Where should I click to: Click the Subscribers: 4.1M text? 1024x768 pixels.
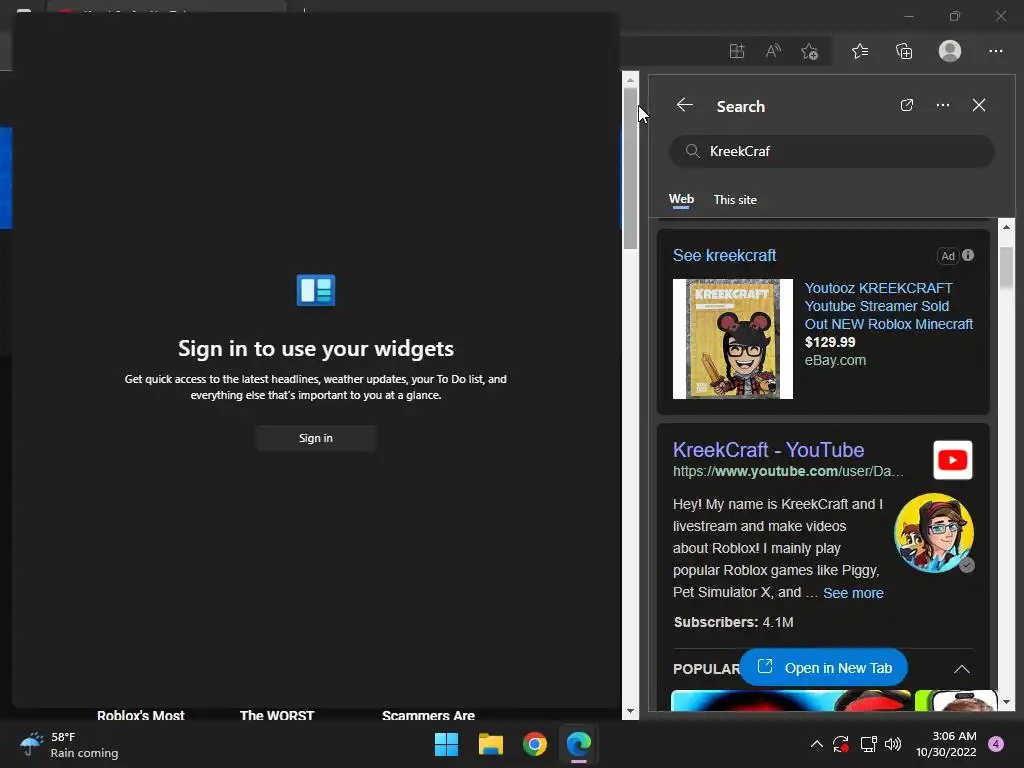click(733, 622)
